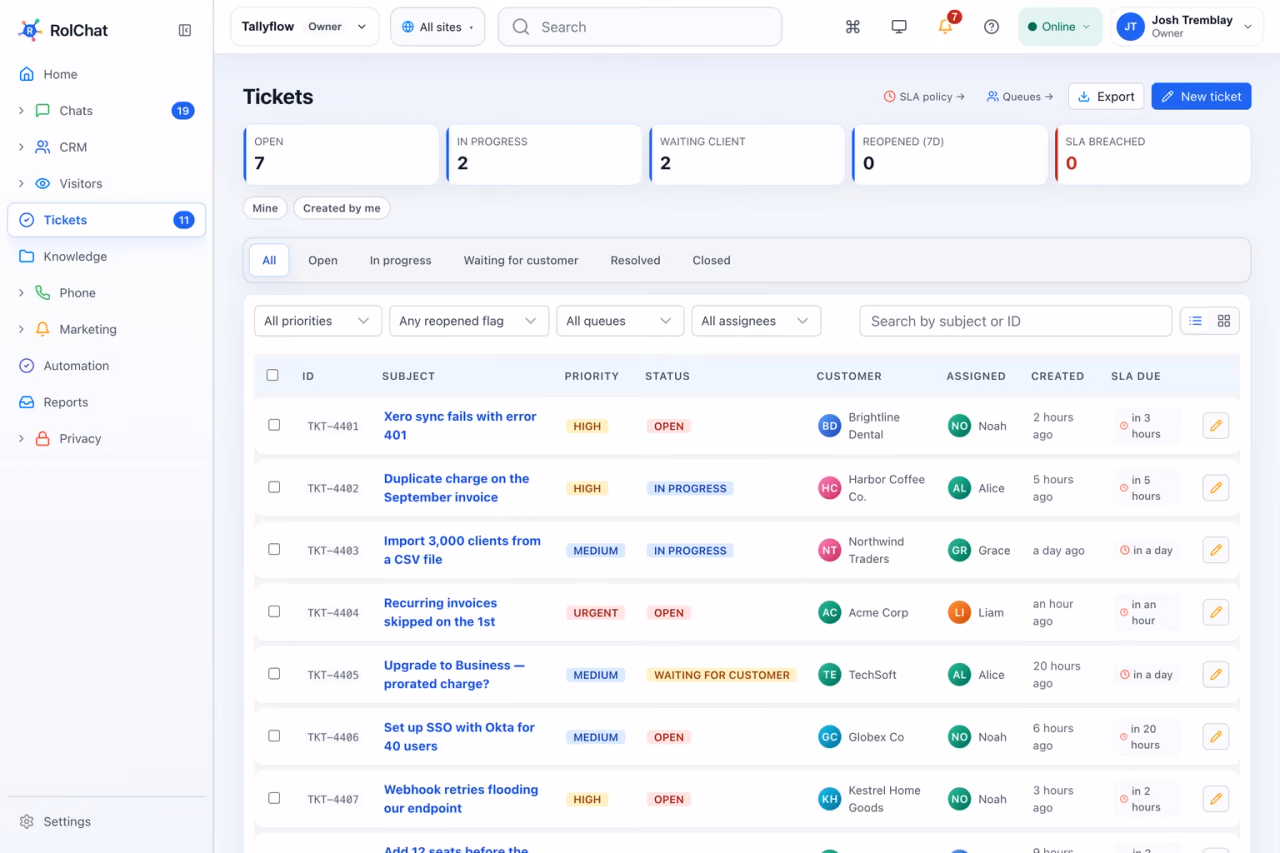Viewport: 1280px width, 853px height.
Task: Click the monitor display icon in header
Action: pyautogui.click(x=899, y=27)
